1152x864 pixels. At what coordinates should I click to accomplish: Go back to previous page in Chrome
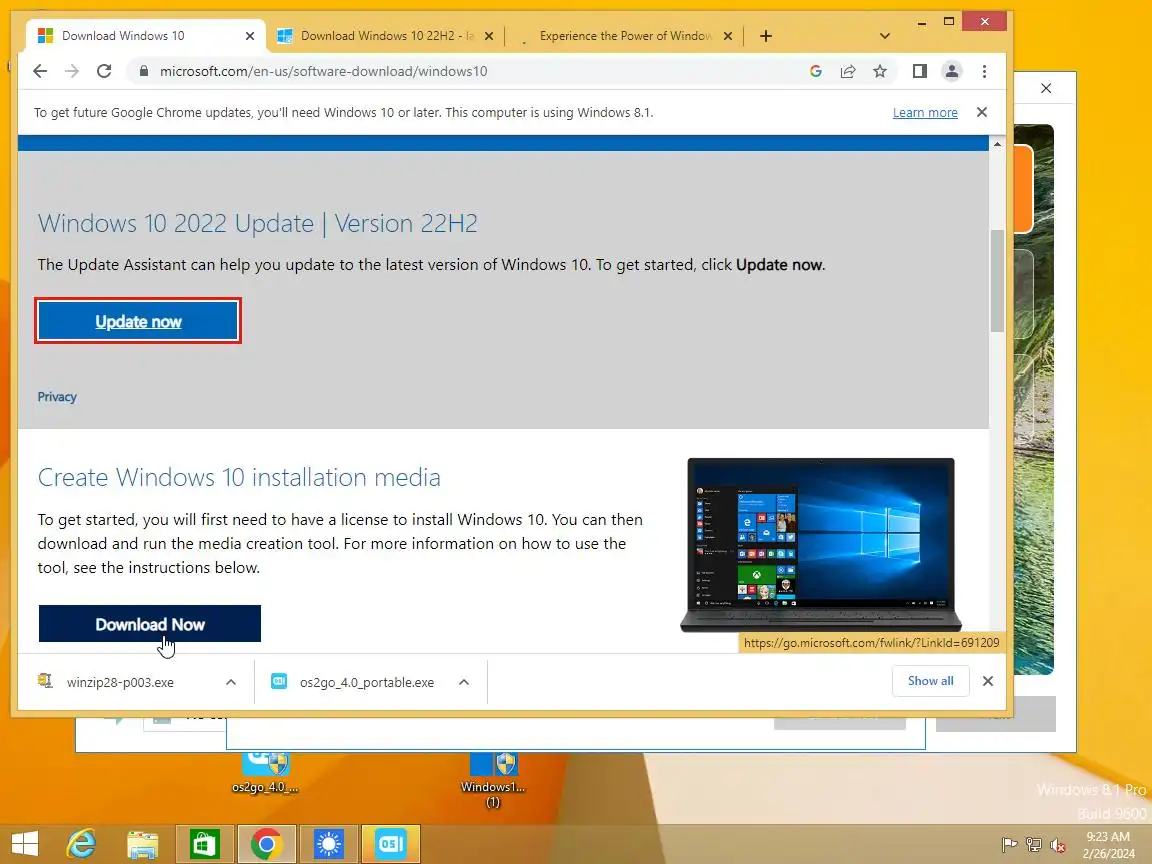40,71
